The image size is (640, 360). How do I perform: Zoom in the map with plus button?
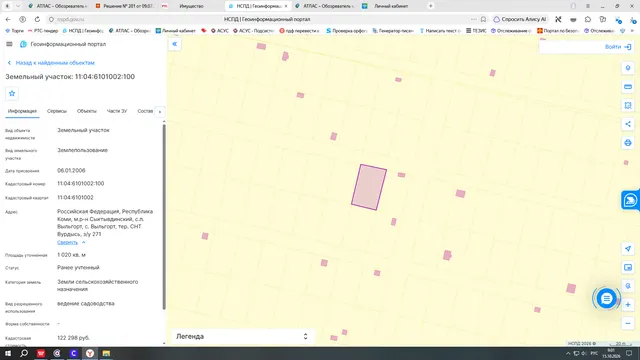click(628, 304)
